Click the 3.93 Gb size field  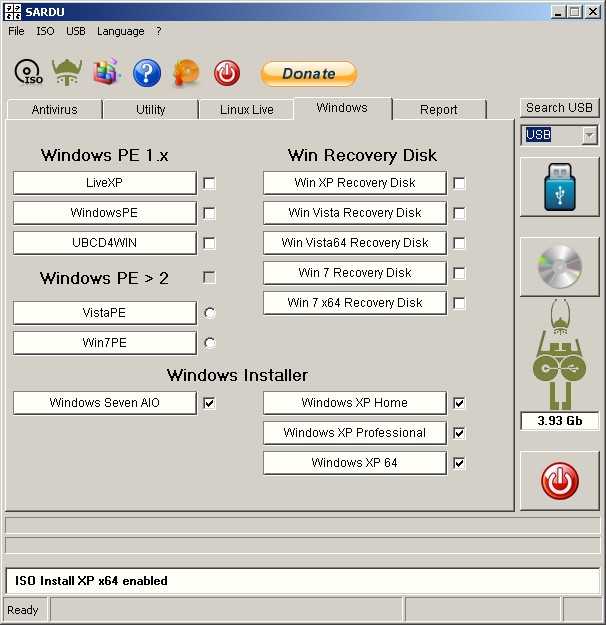[x=559, y=421]
